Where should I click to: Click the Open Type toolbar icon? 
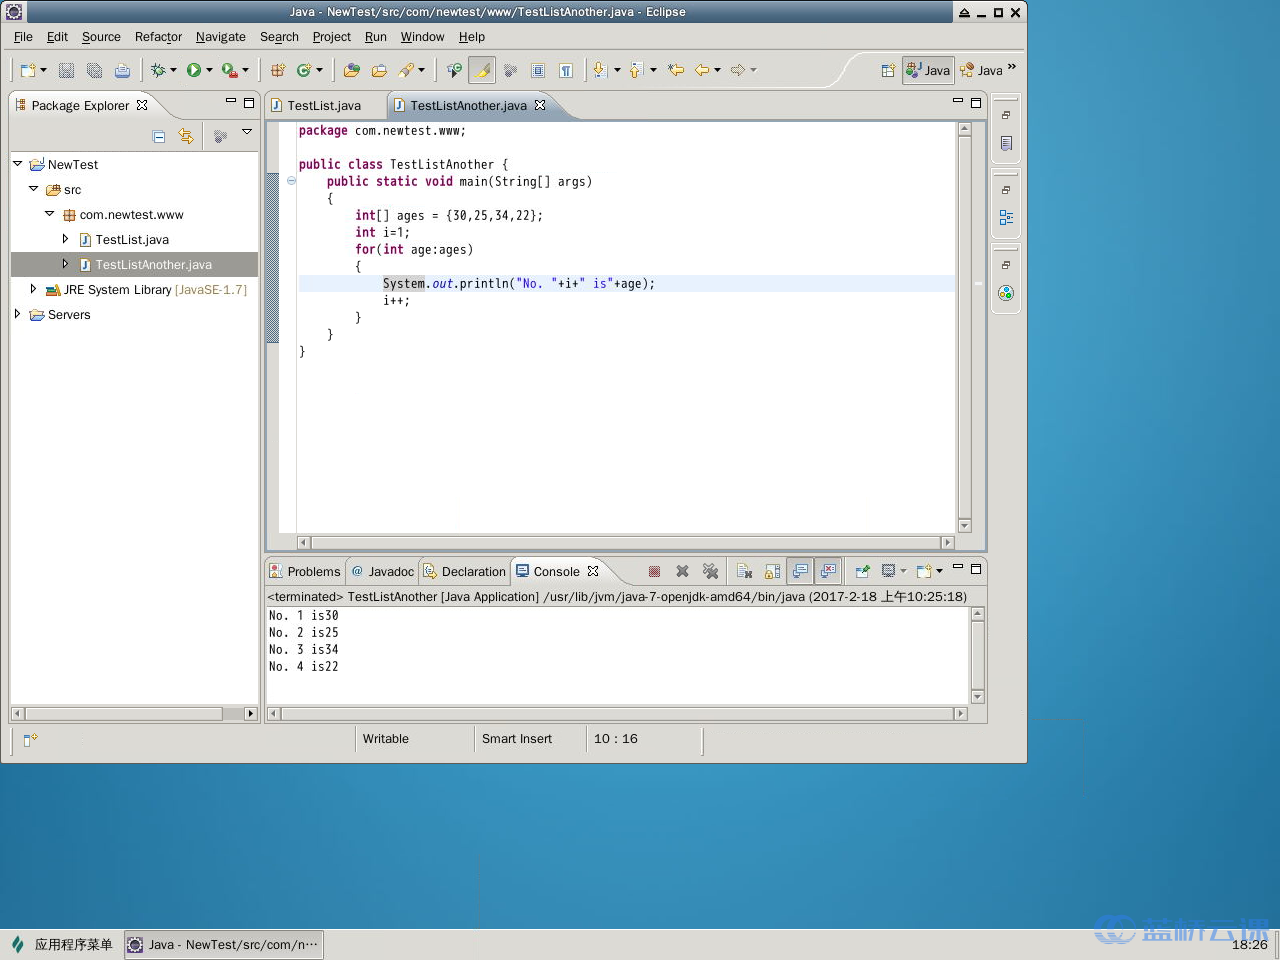[x=351, y=70]
